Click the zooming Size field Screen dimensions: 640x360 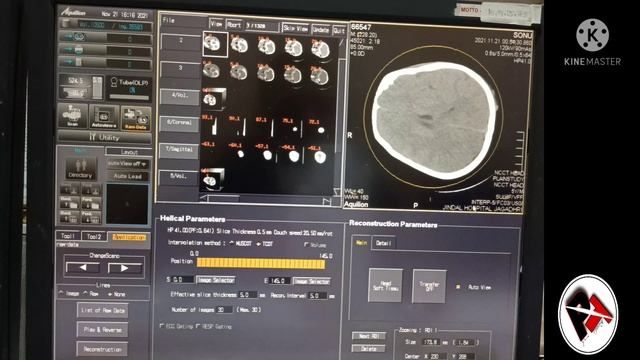pos(430,342)
